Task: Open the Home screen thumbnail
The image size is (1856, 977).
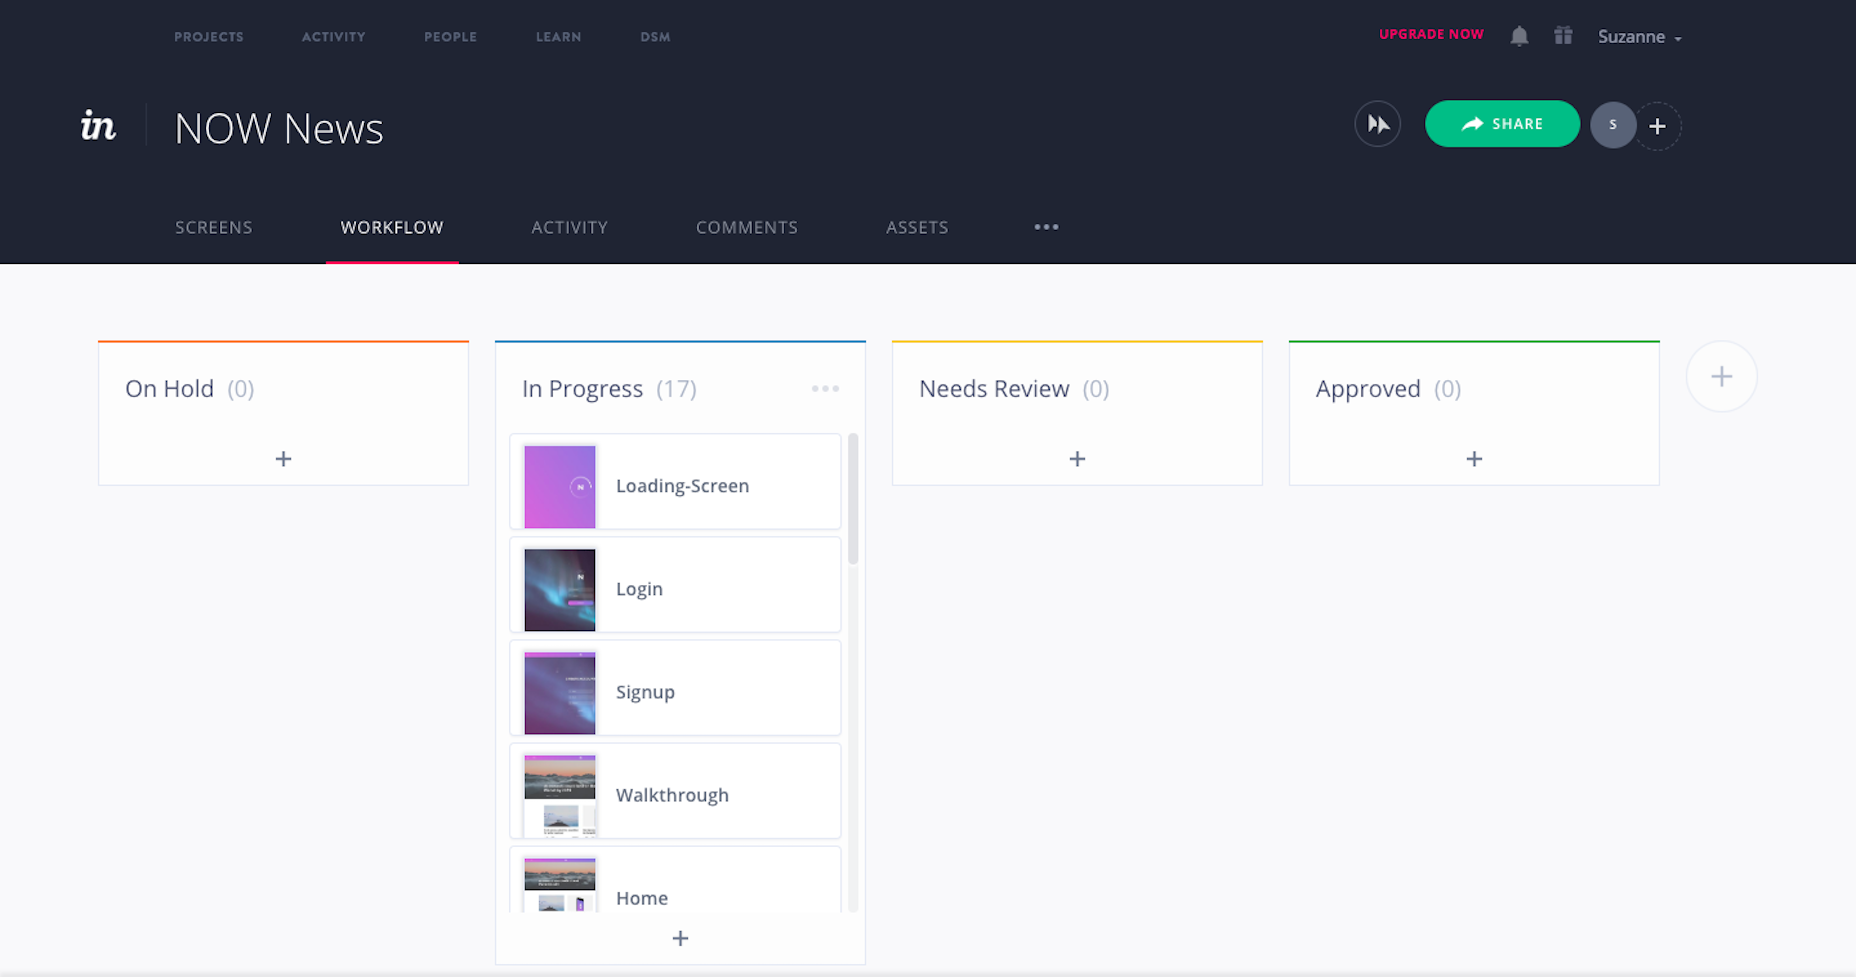Action: click(x=560, y=885)
